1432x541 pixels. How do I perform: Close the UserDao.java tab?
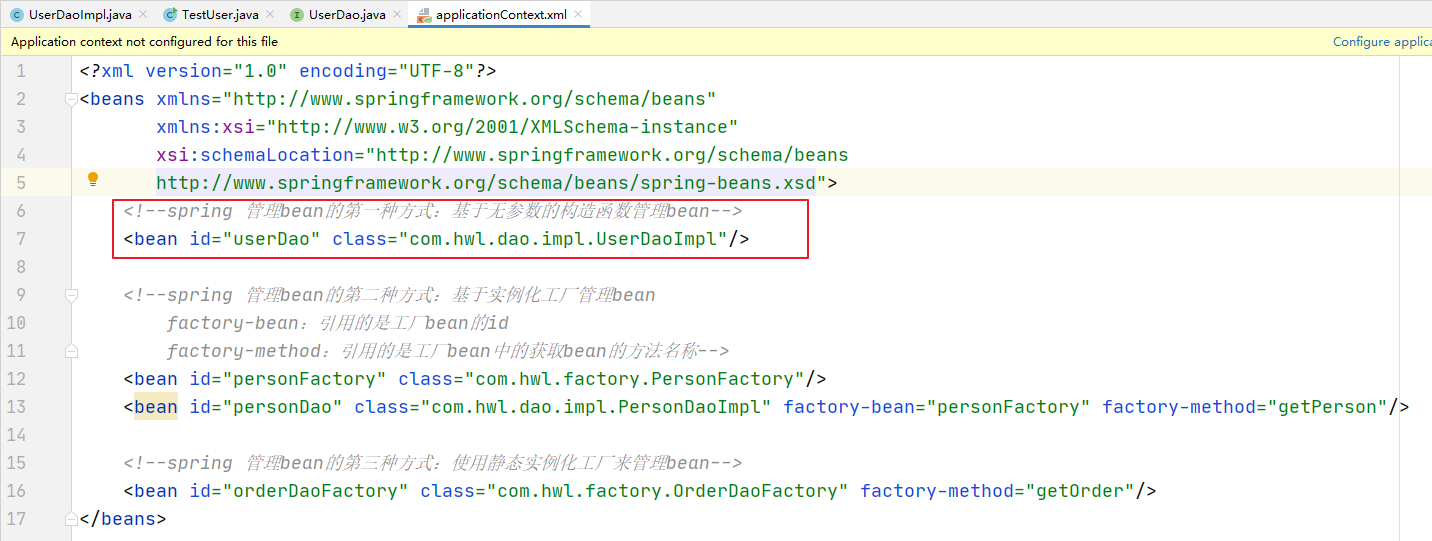pos(397,15)
